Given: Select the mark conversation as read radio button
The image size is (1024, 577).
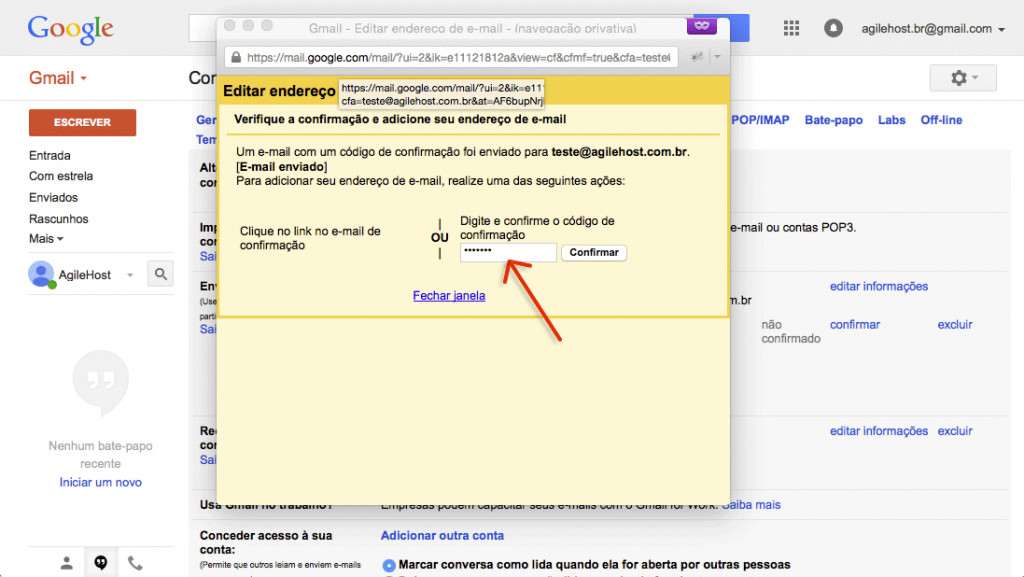Looking at the screenshot, I should click(389, 565).
